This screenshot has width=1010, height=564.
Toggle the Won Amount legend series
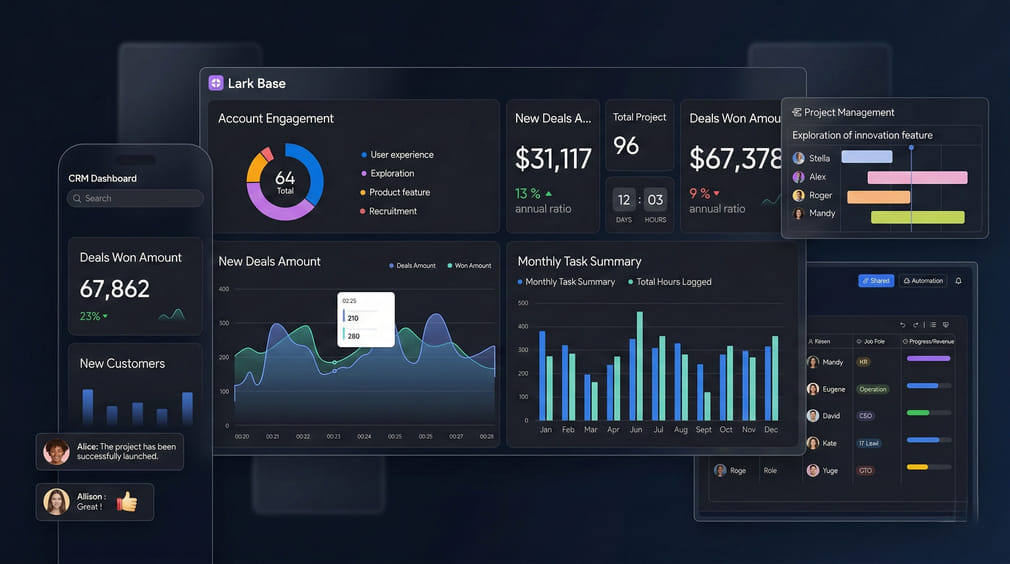(469, 266)
